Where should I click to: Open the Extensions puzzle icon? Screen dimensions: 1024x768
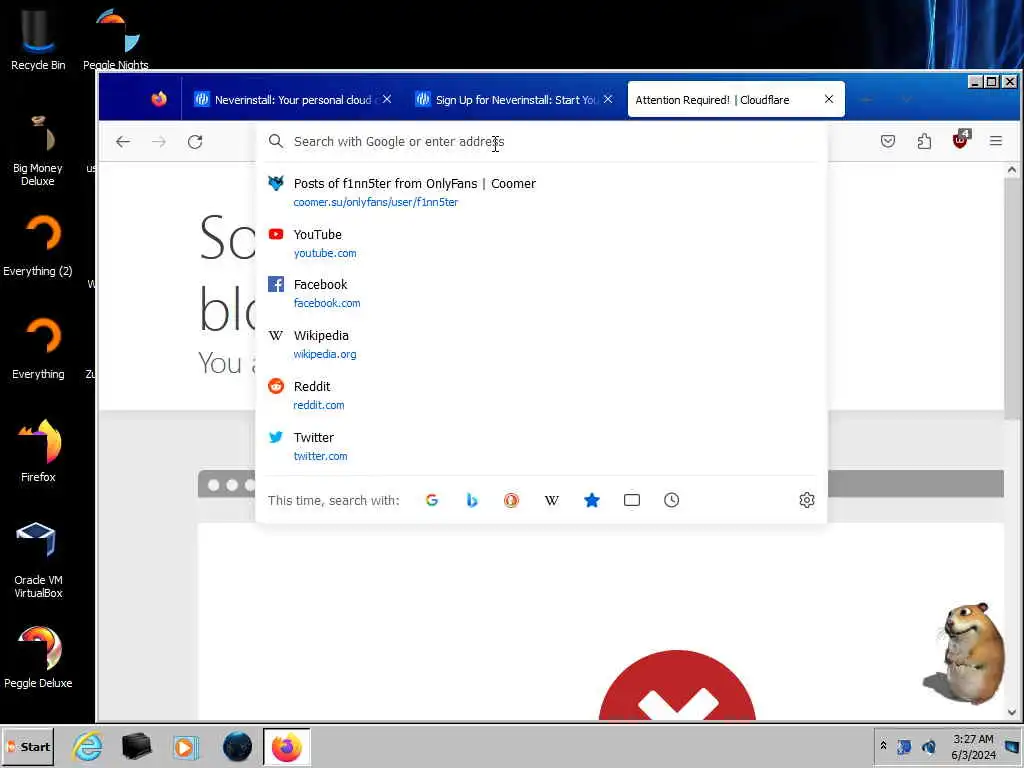pos(924,141)
